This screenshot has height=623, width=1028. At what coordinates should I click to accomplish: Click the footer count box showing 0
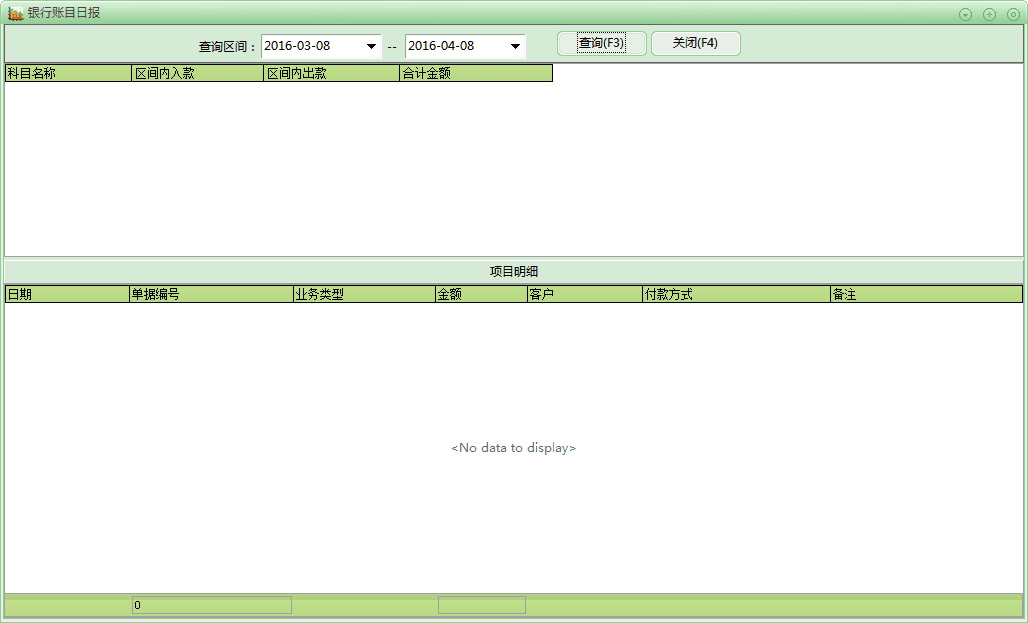(x=211, y=605)
